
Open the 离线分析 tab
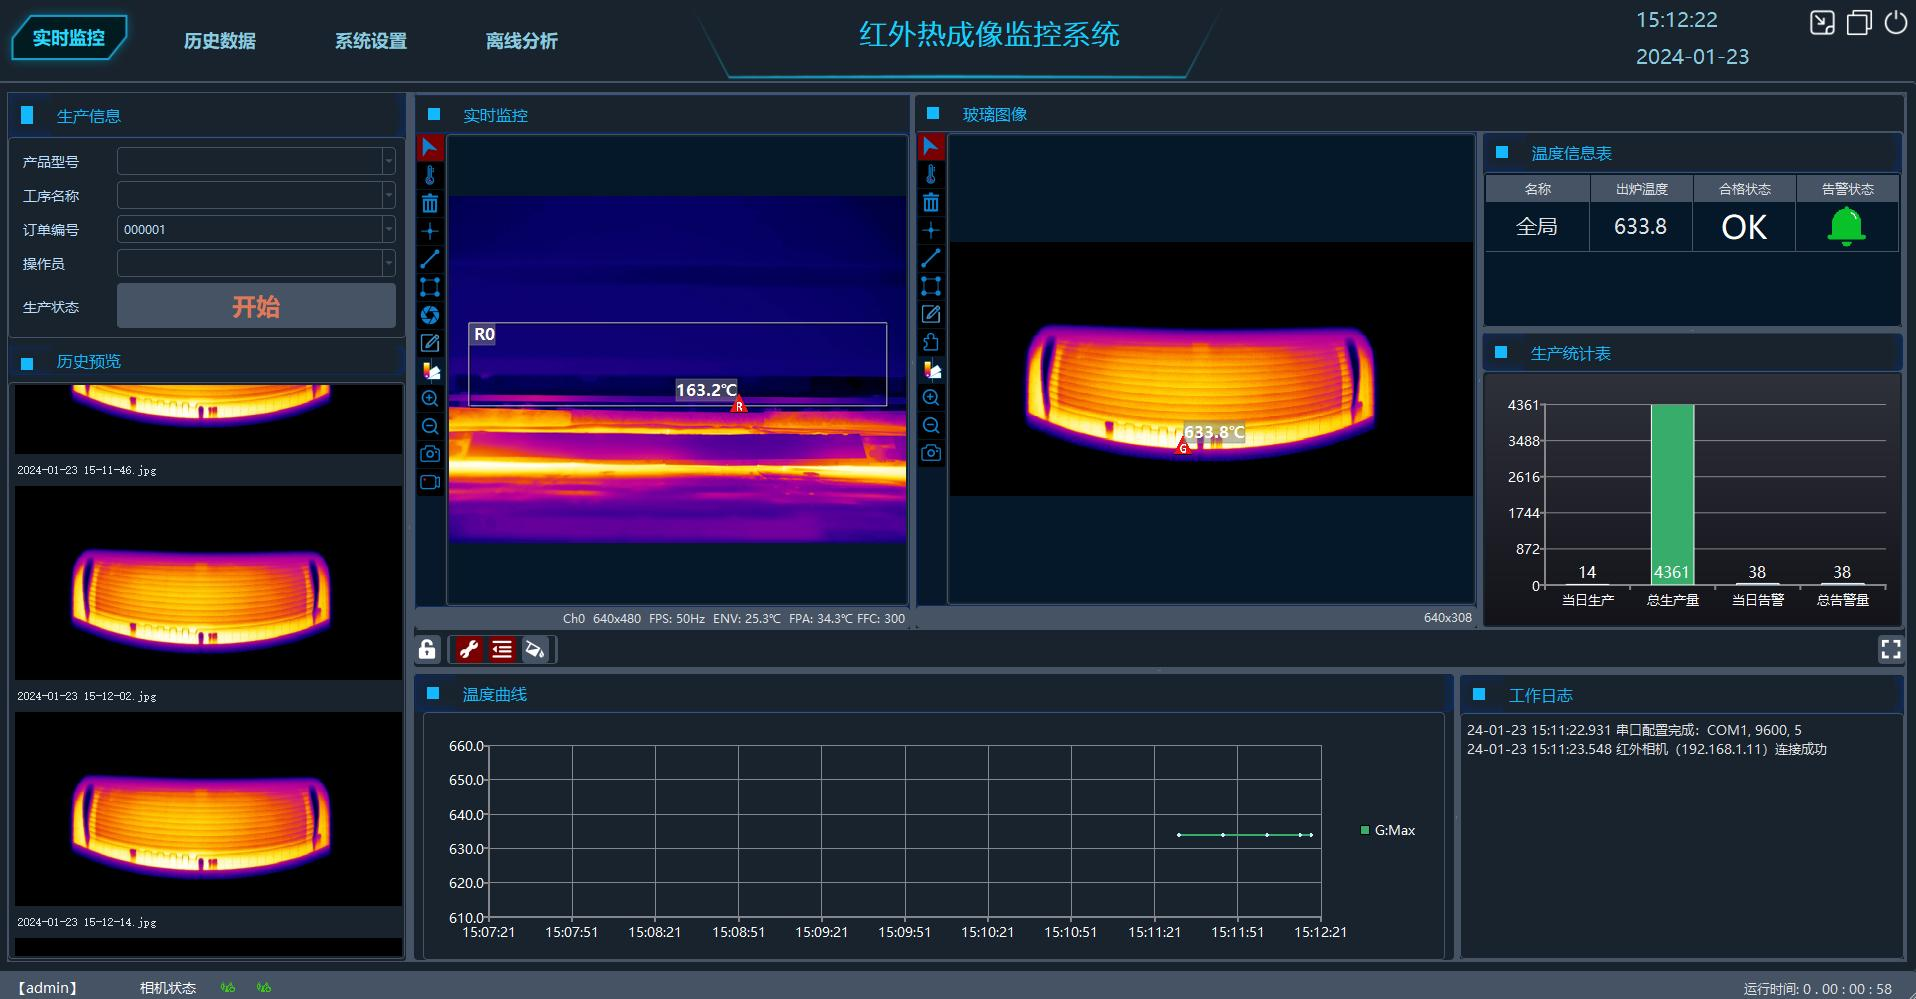point(522,41)
